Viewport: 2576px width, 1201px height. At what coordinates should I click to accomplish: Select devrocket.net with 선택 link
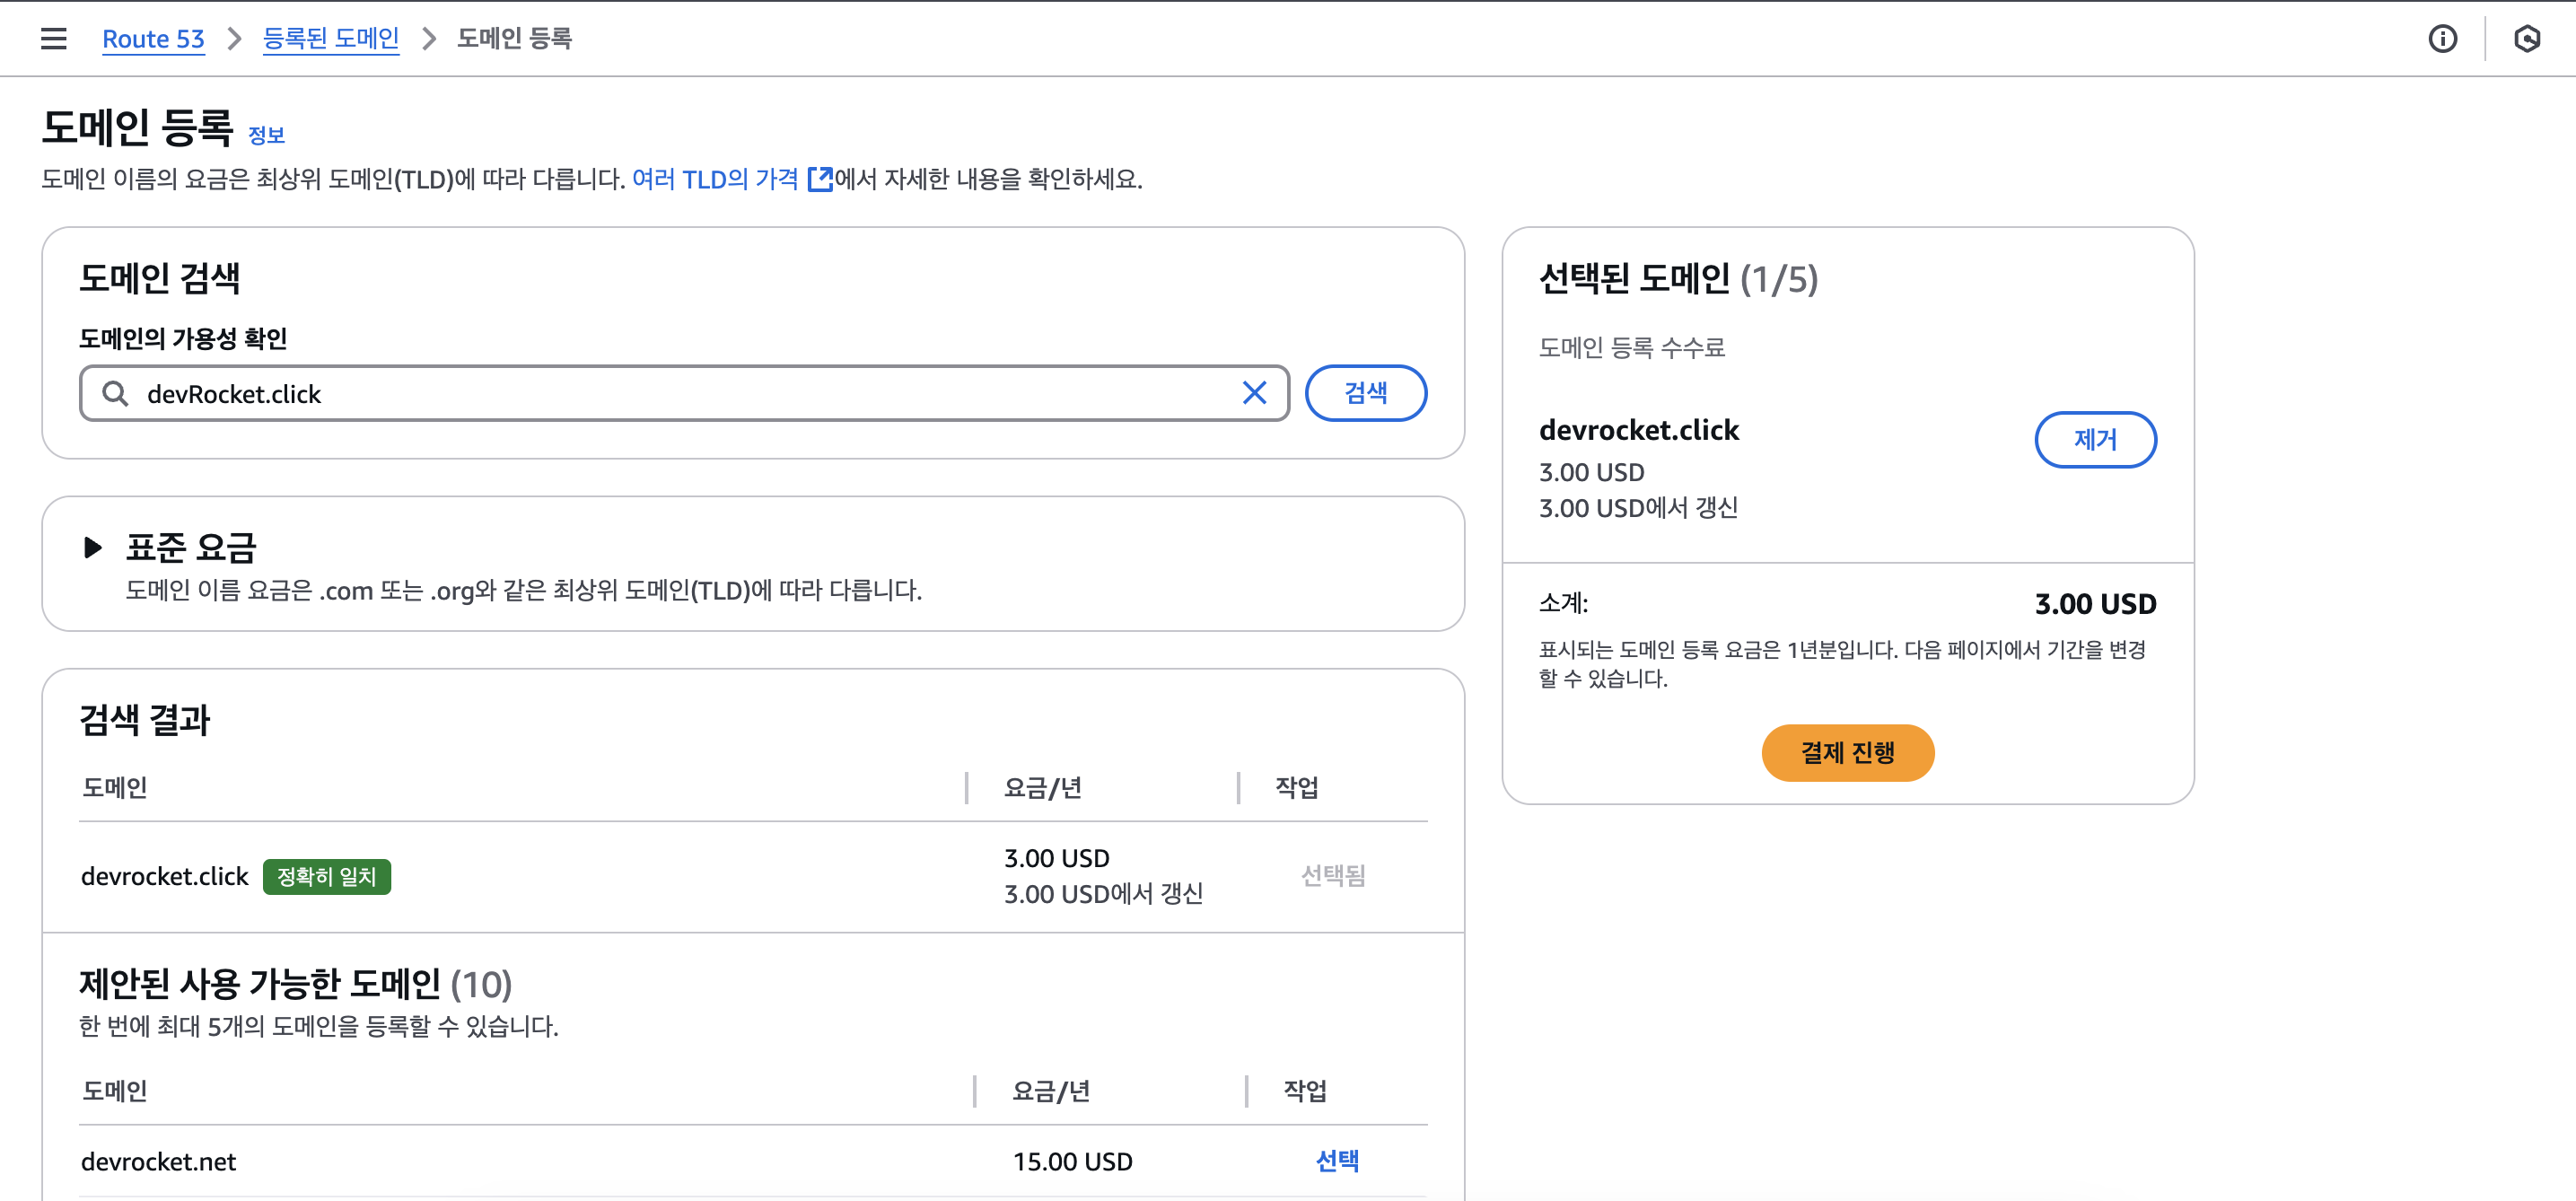1336,1160
